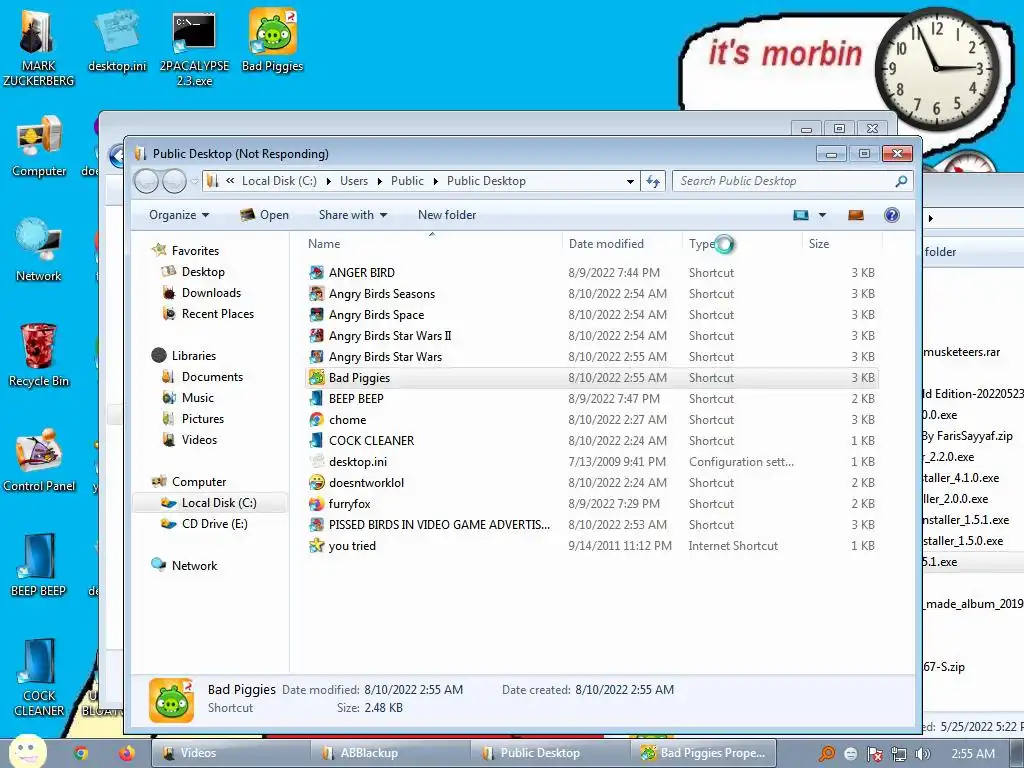This screenshot has width=1024, height=768.
Task: Select Downloads under Favorites
Action: [x=211, y=293]
